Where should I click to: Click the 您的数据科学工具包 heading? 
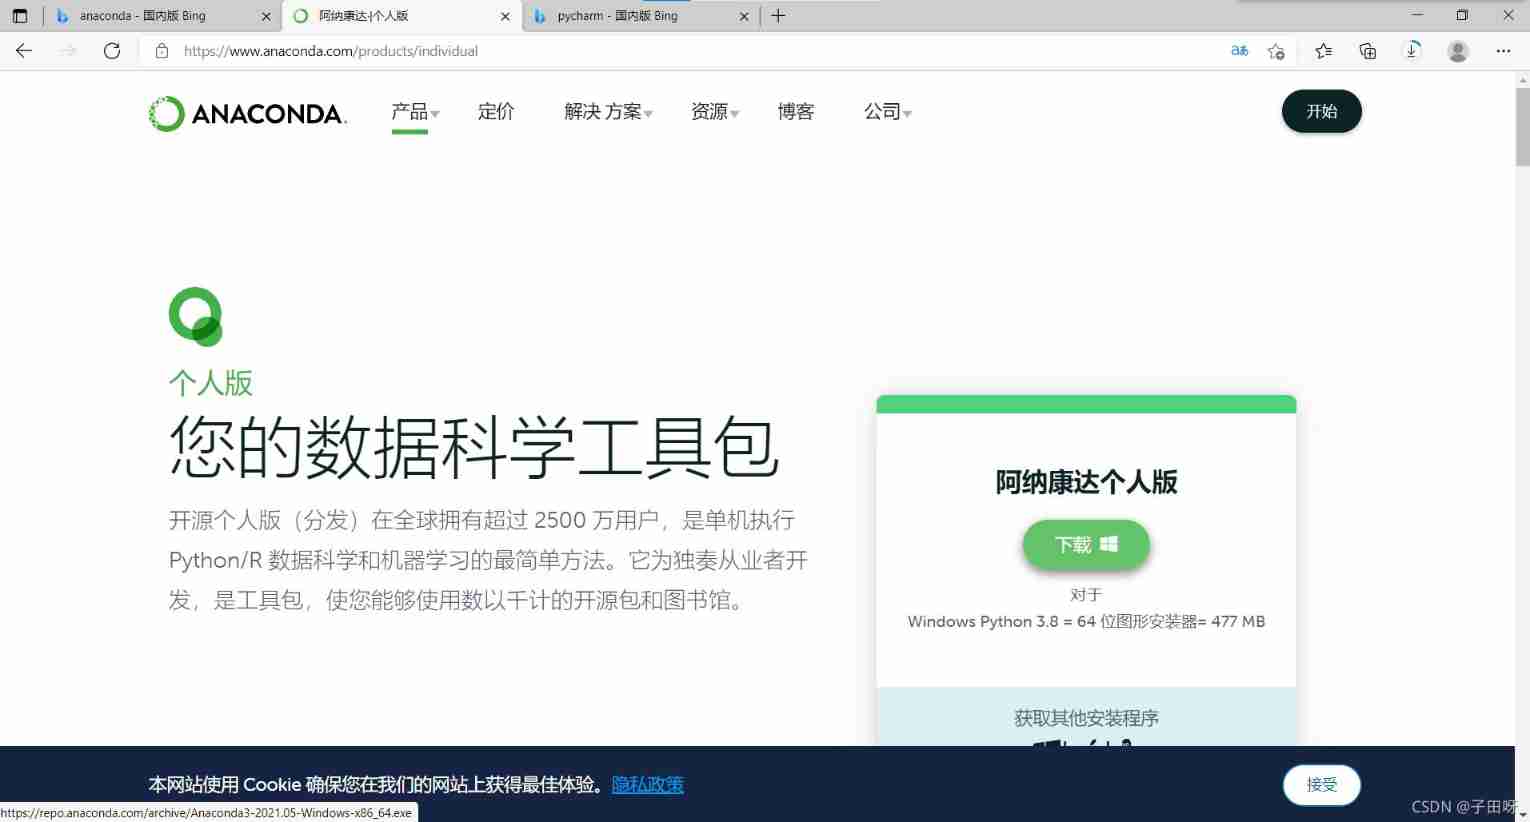(474, 447)
